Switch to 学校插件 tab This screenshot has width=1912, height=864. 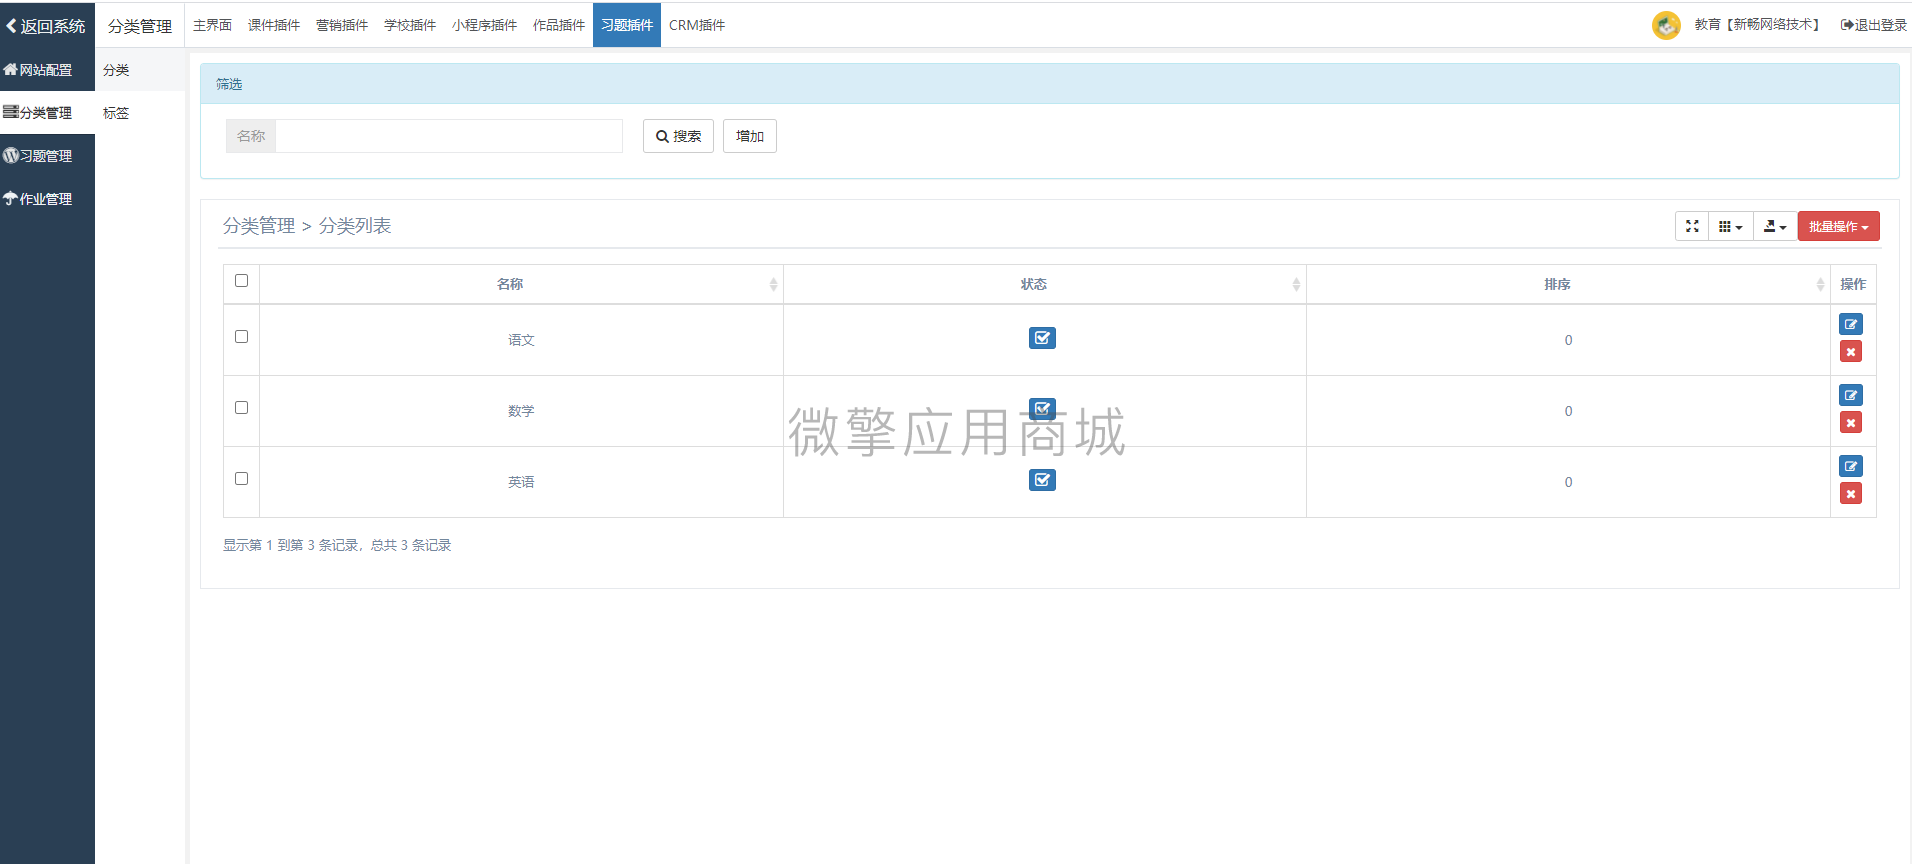coord(410,25)
